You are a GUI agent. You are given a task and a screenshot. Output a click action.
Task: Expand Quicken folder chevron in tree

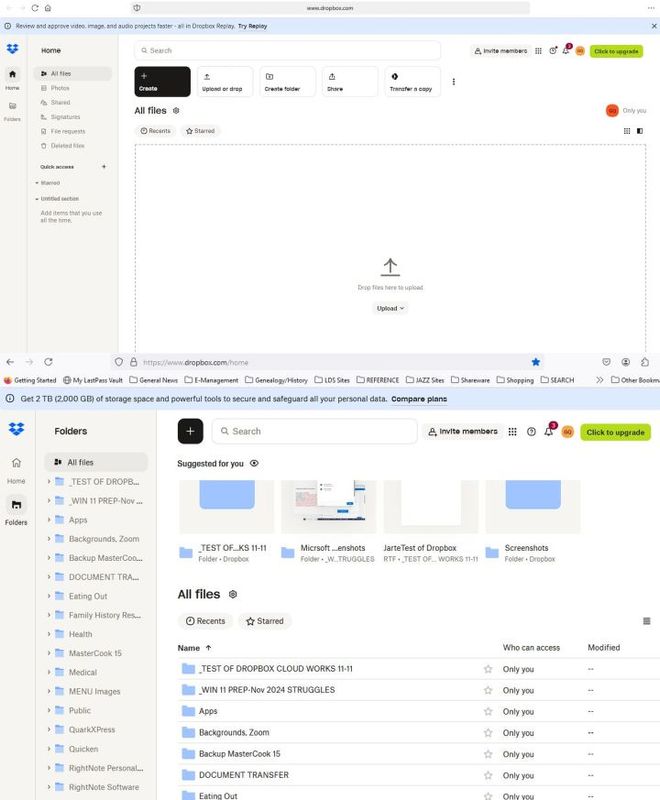click(49, 748)
